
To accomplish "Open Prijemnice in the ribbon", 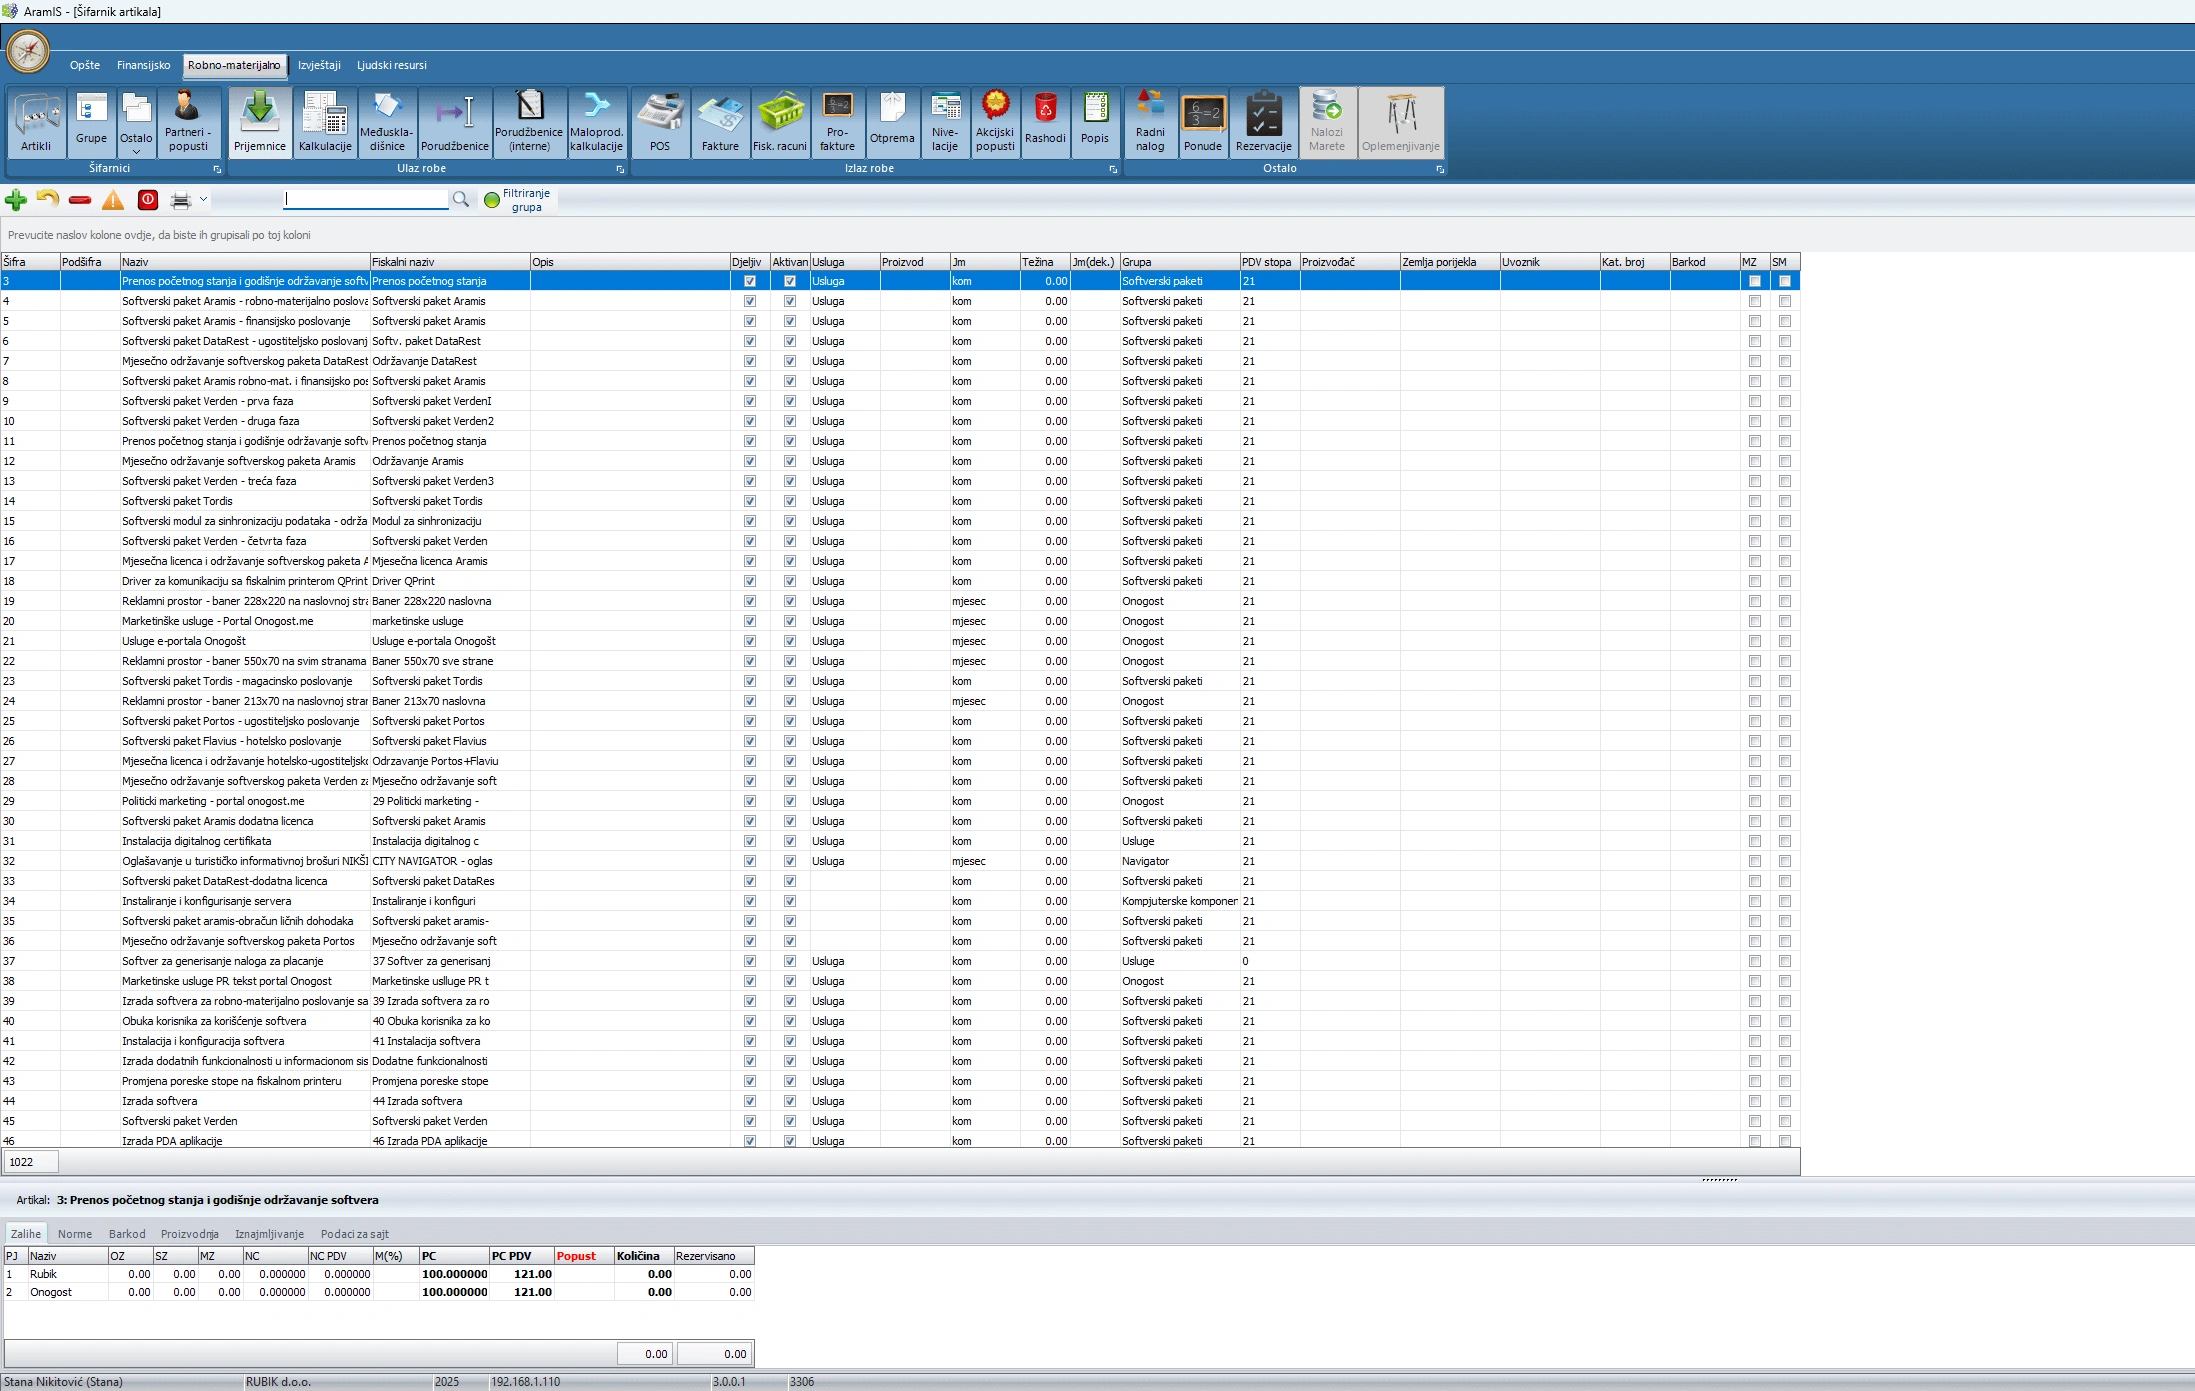I will tap(260, 122).
